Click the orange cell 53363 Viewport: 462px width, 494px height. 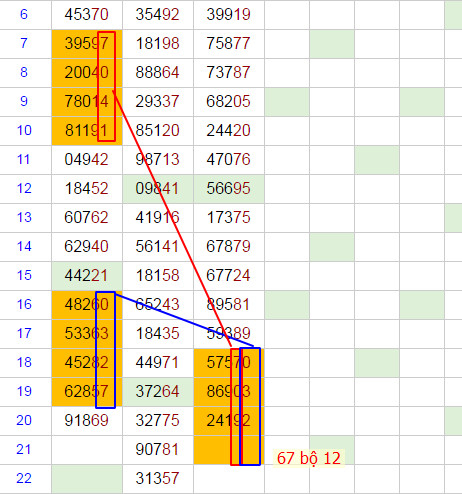[87, 334]
